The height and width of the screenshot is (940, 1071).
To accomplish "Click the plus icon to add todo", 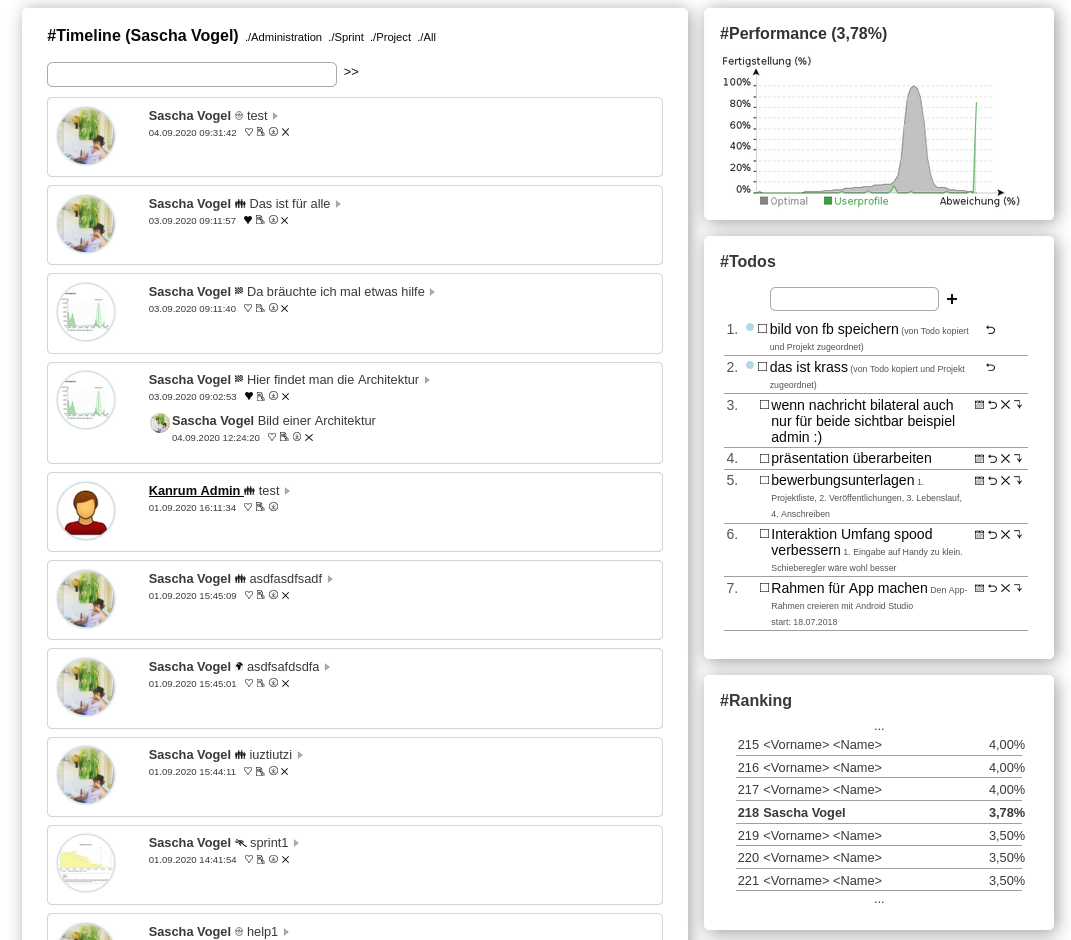I will point(952,299).
